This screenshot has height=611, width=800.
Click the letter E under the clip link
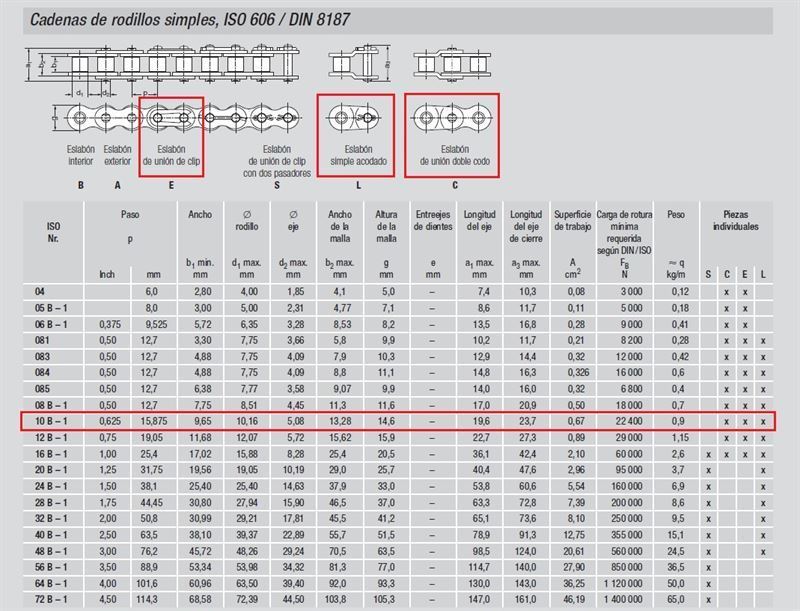click(x=171, y=185)
